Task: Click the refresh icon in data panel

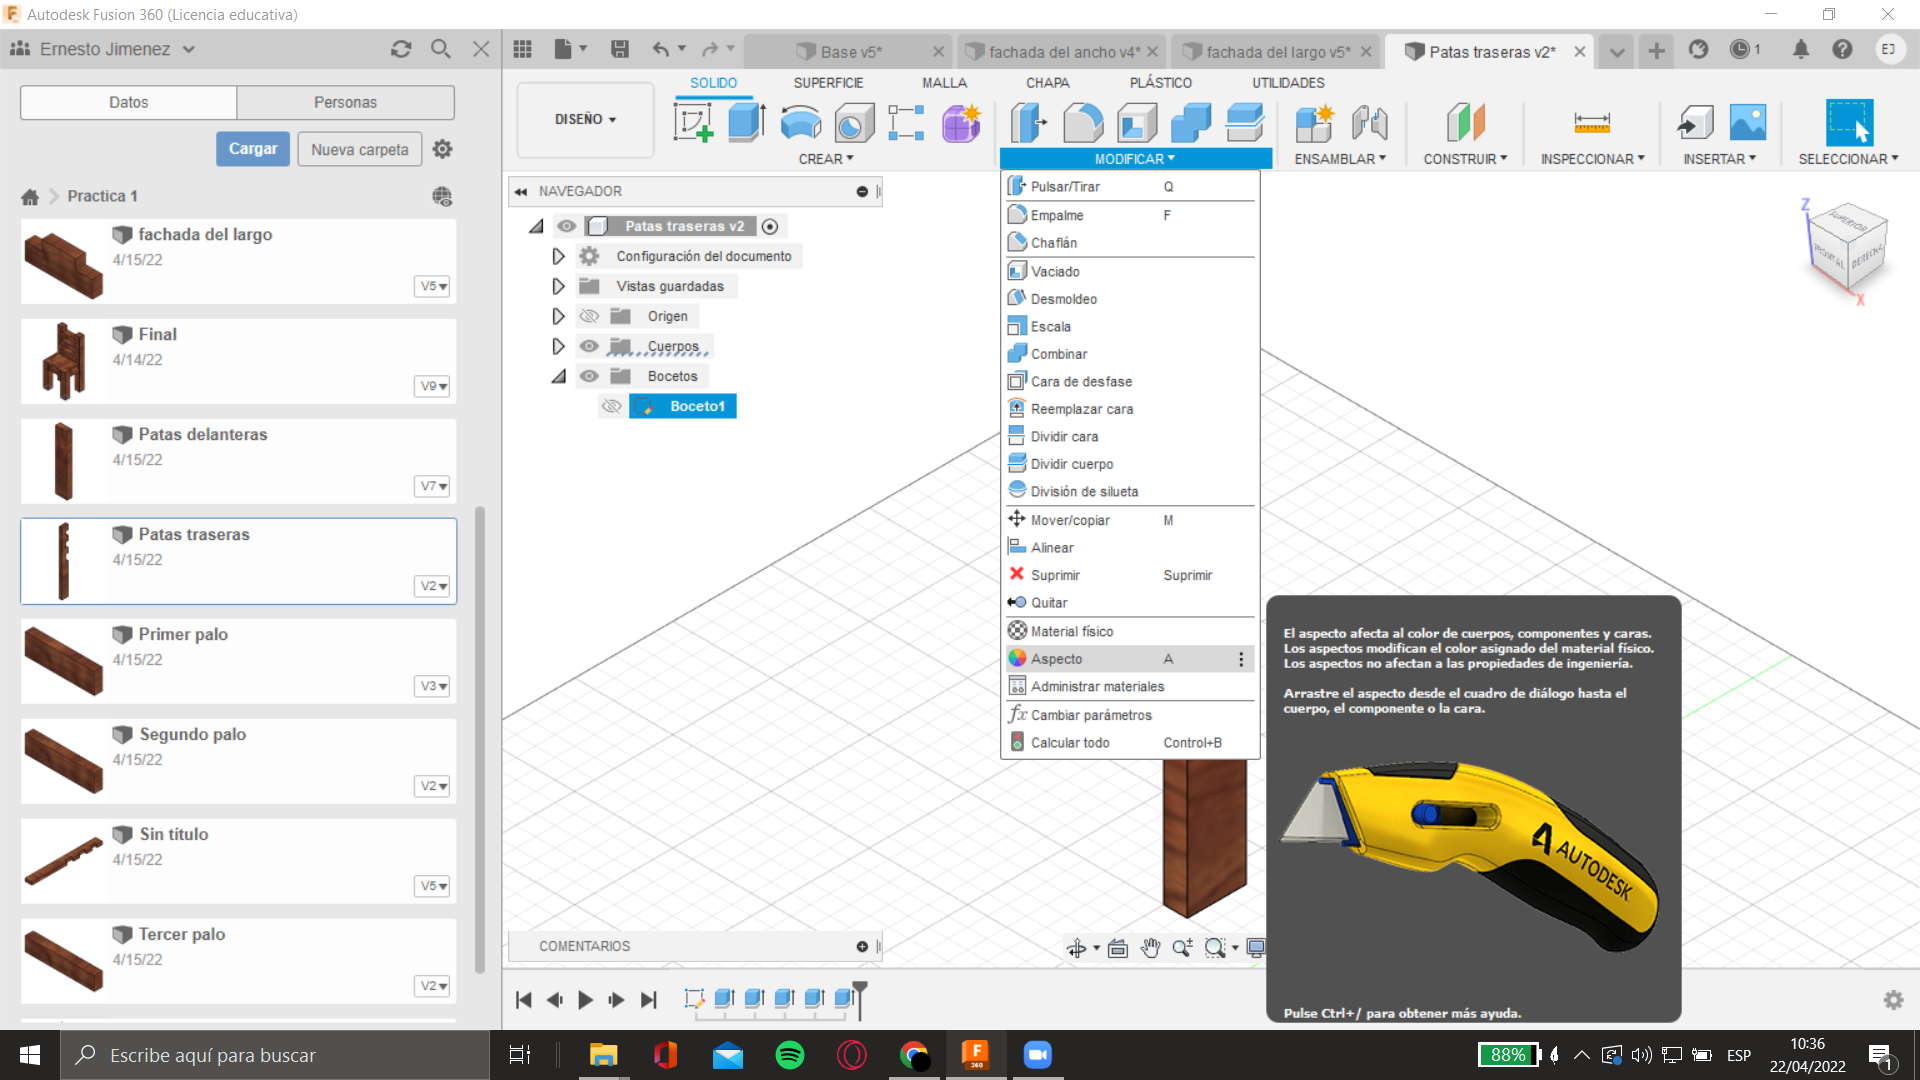Action: [401, 49]
